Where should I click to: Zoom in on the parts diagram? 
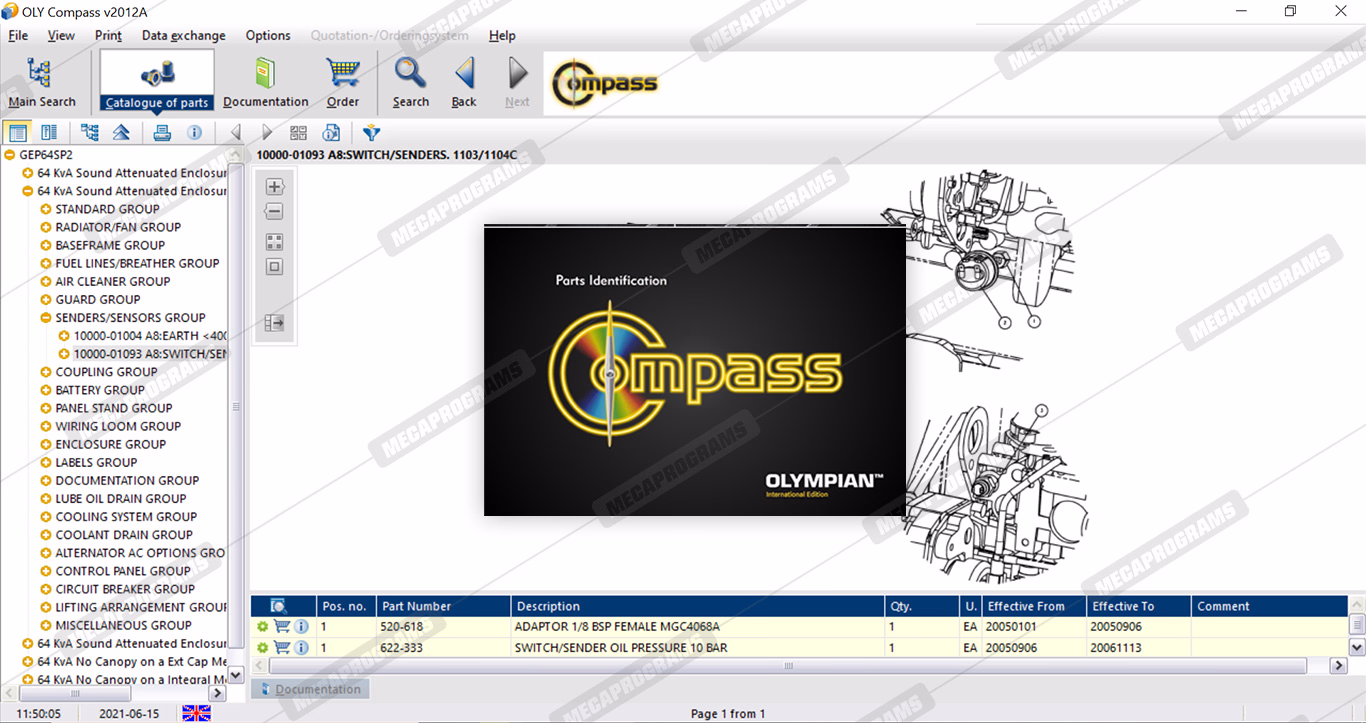pyautogui.click(x=275, y=187)
